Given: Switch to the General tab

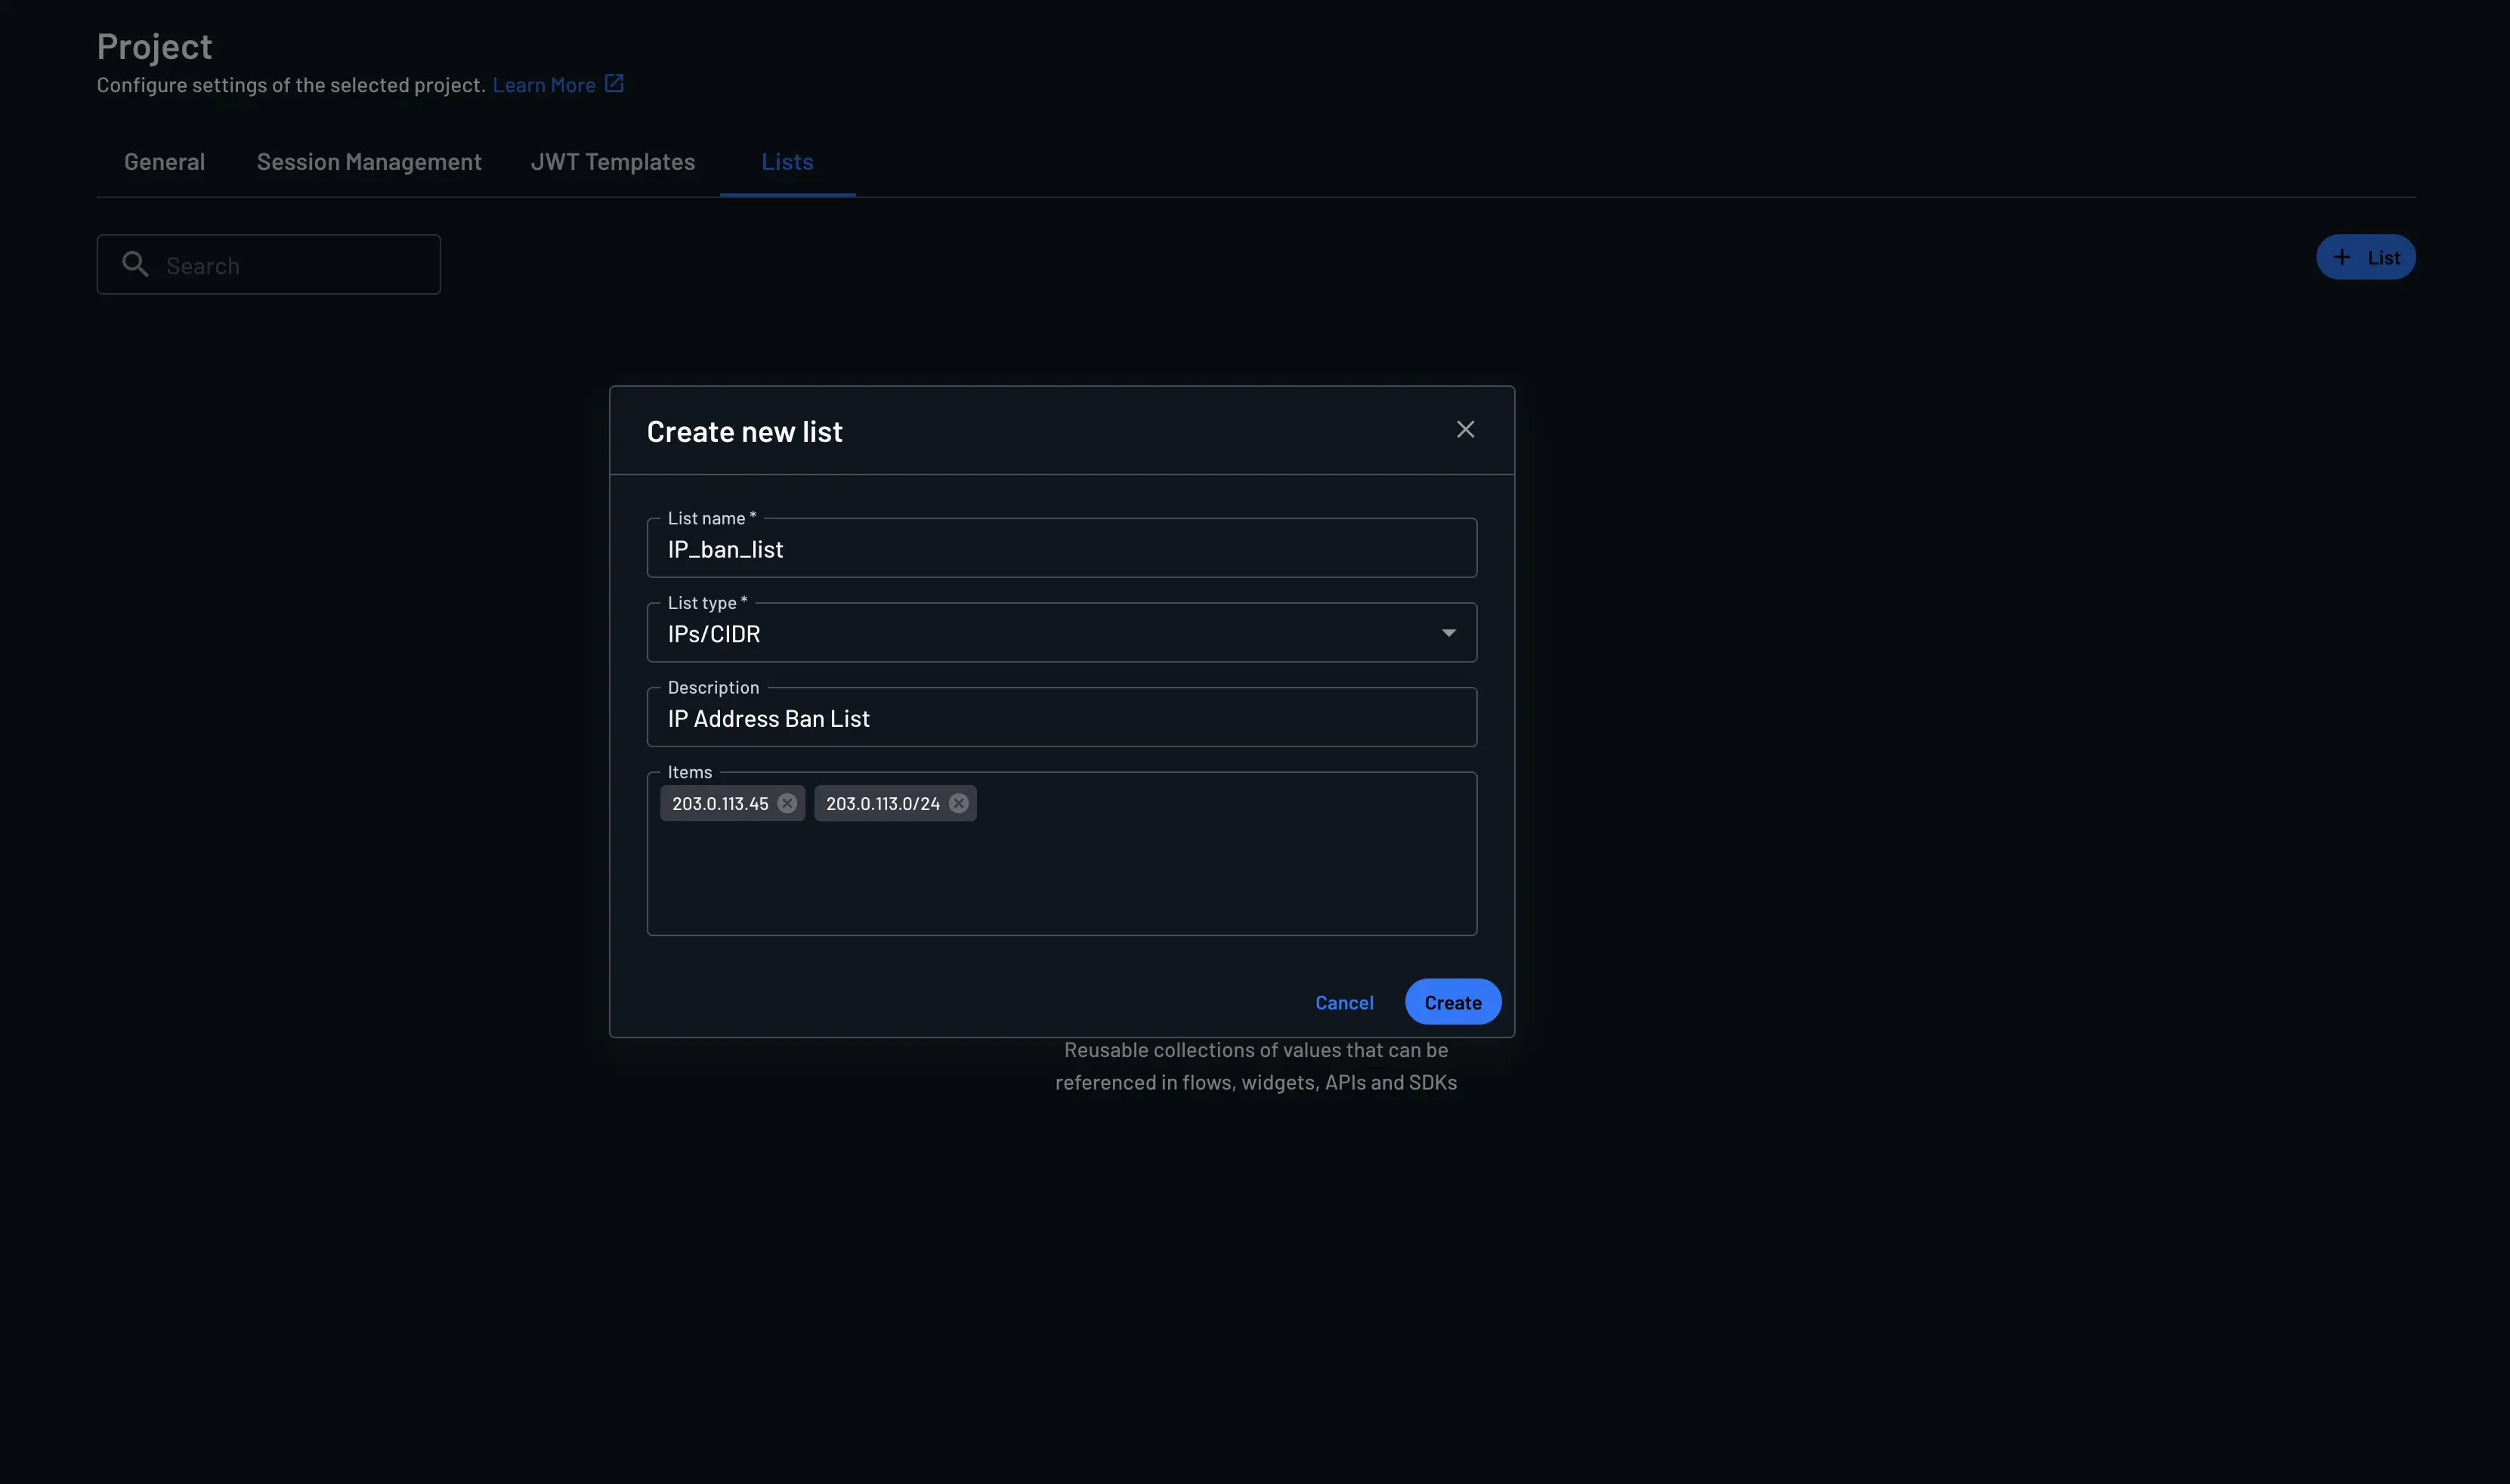Looking at the screenshot, I should (163, 161).
